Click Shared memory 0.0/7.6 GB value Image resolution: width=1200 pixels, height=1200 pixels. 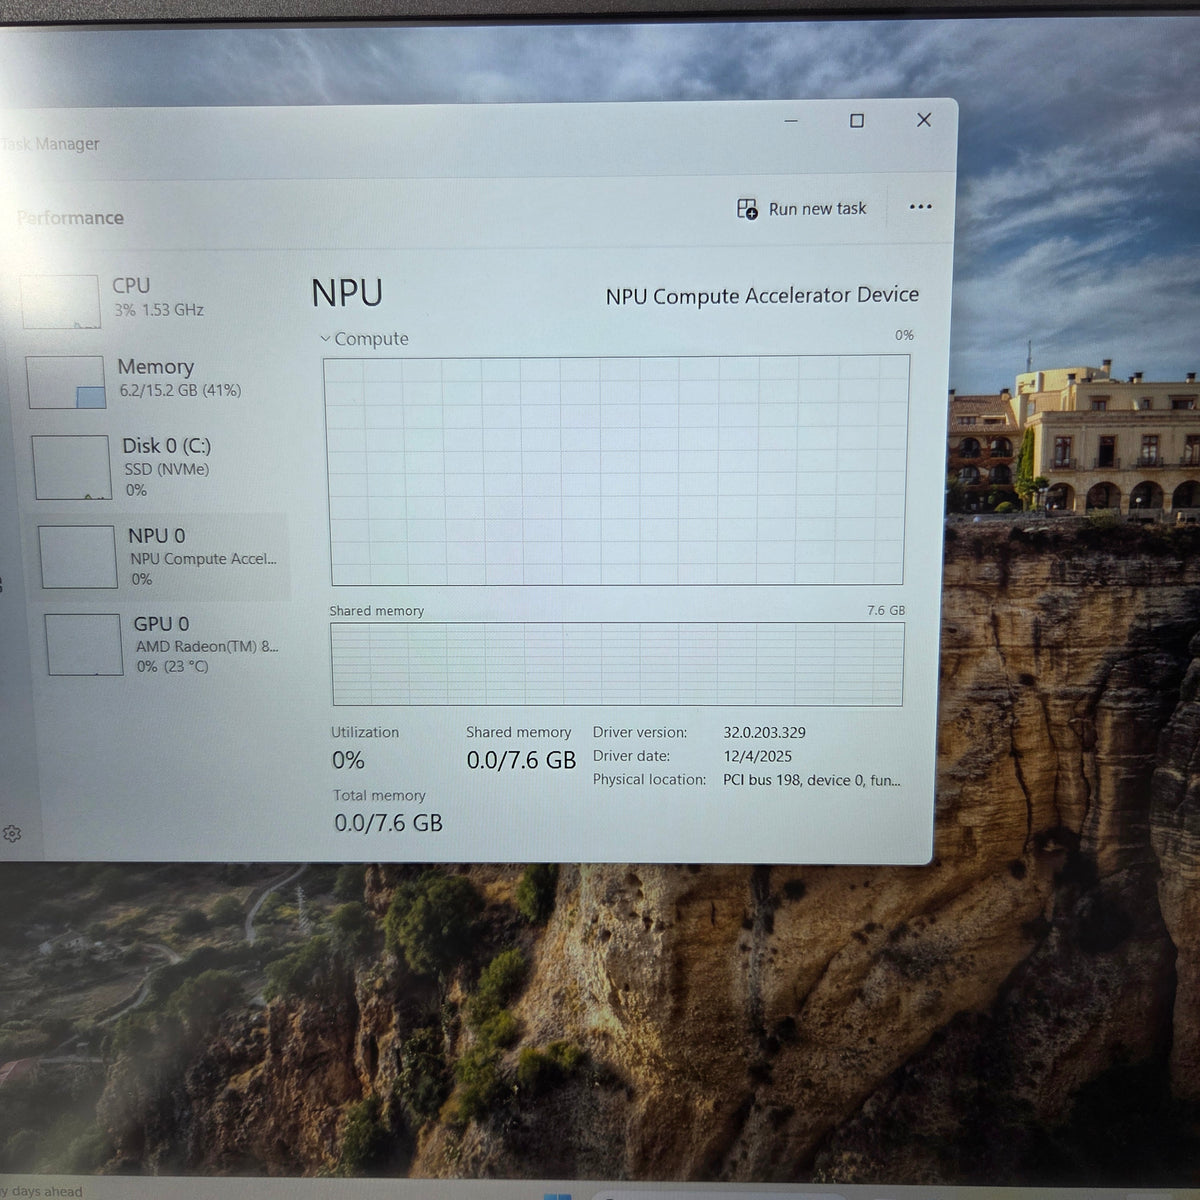(521, 760)
